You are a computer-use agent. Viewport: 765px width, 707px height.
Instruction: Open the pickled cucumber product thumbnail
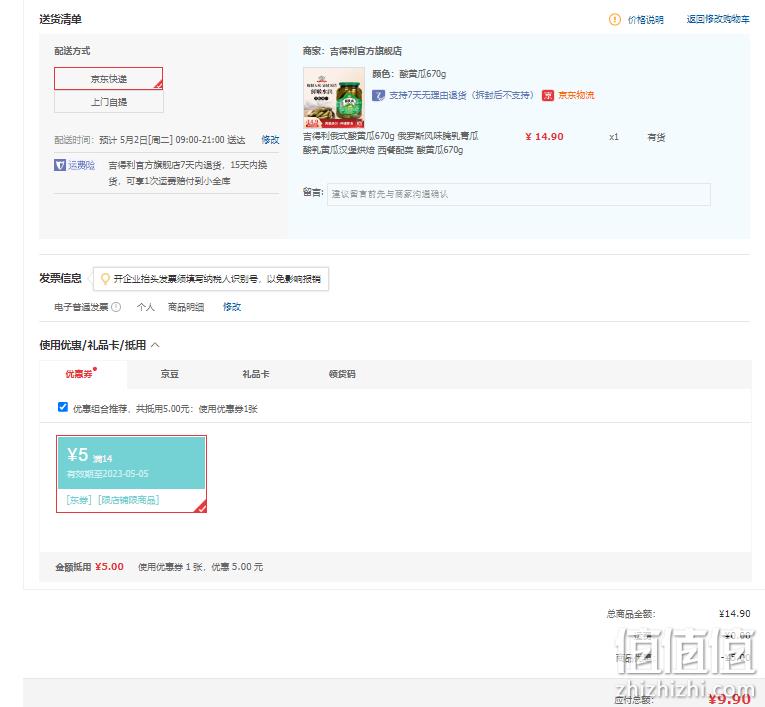click(x=334, y=98)
